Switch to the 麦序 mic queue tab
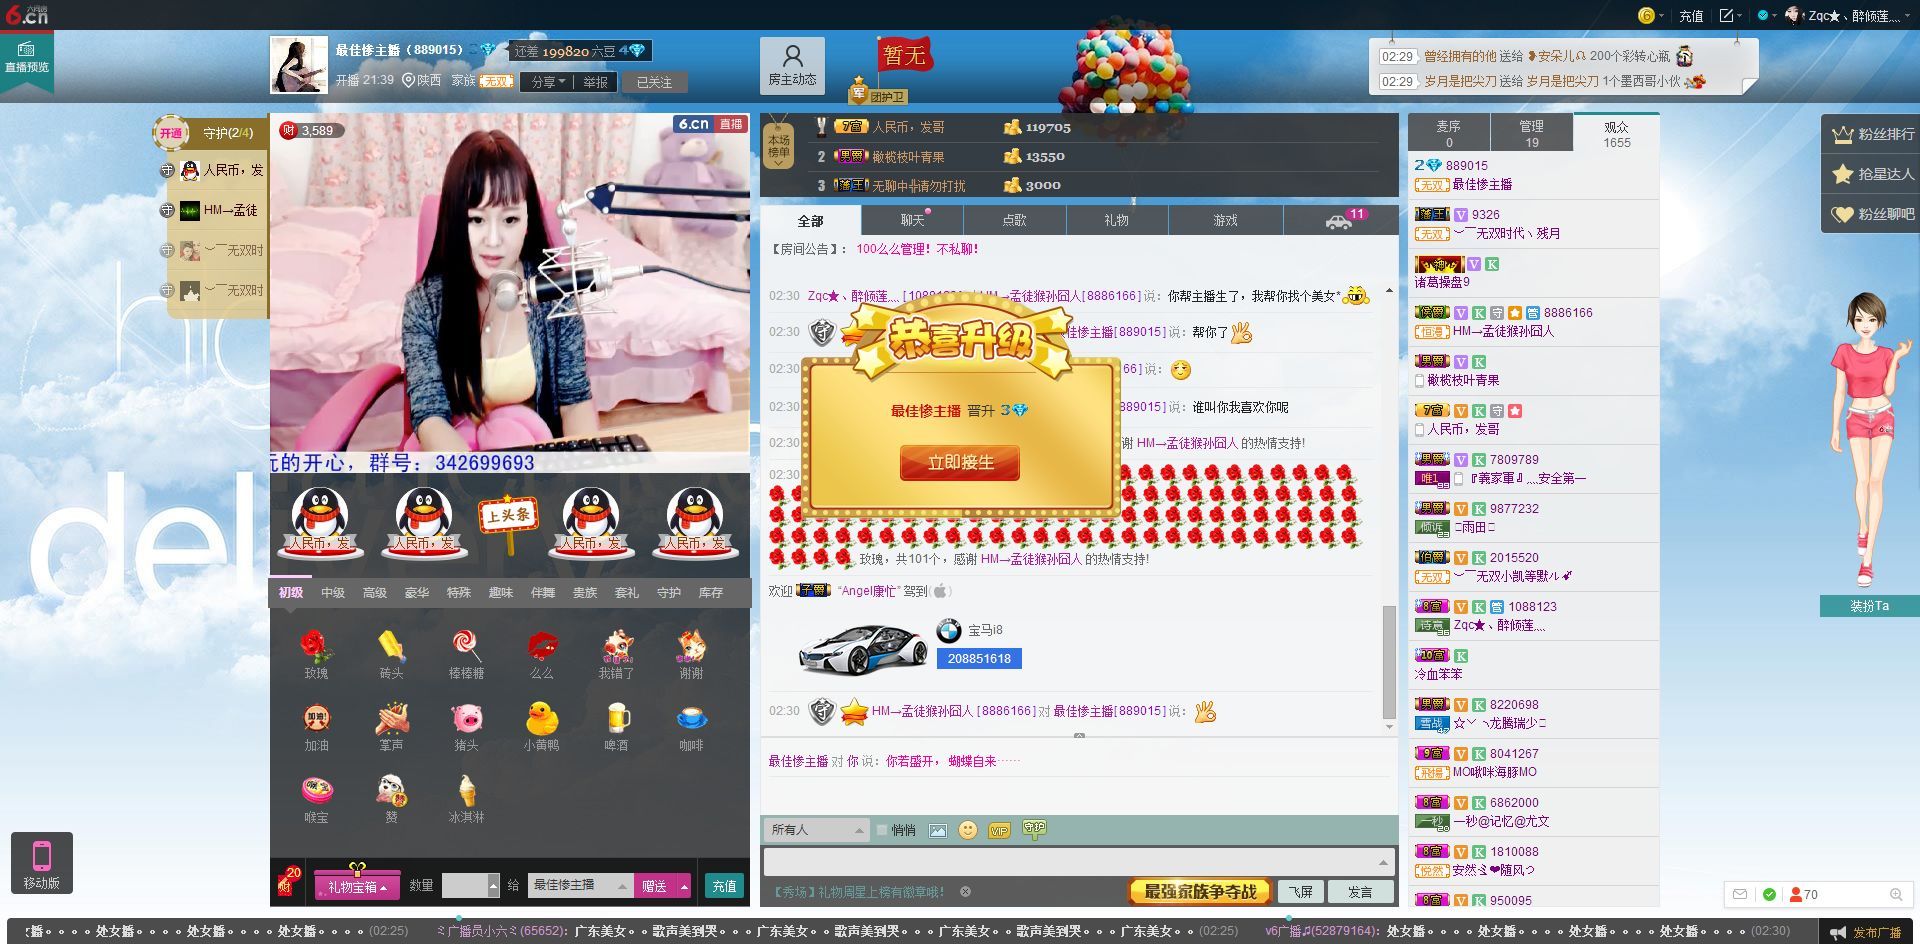 point(1449,133)
